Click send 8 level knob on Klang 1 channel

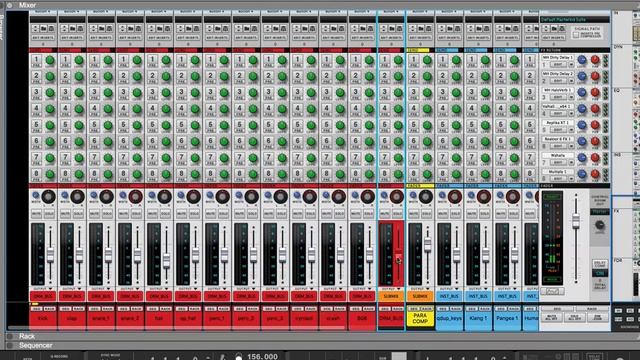(x=485, y=175)
